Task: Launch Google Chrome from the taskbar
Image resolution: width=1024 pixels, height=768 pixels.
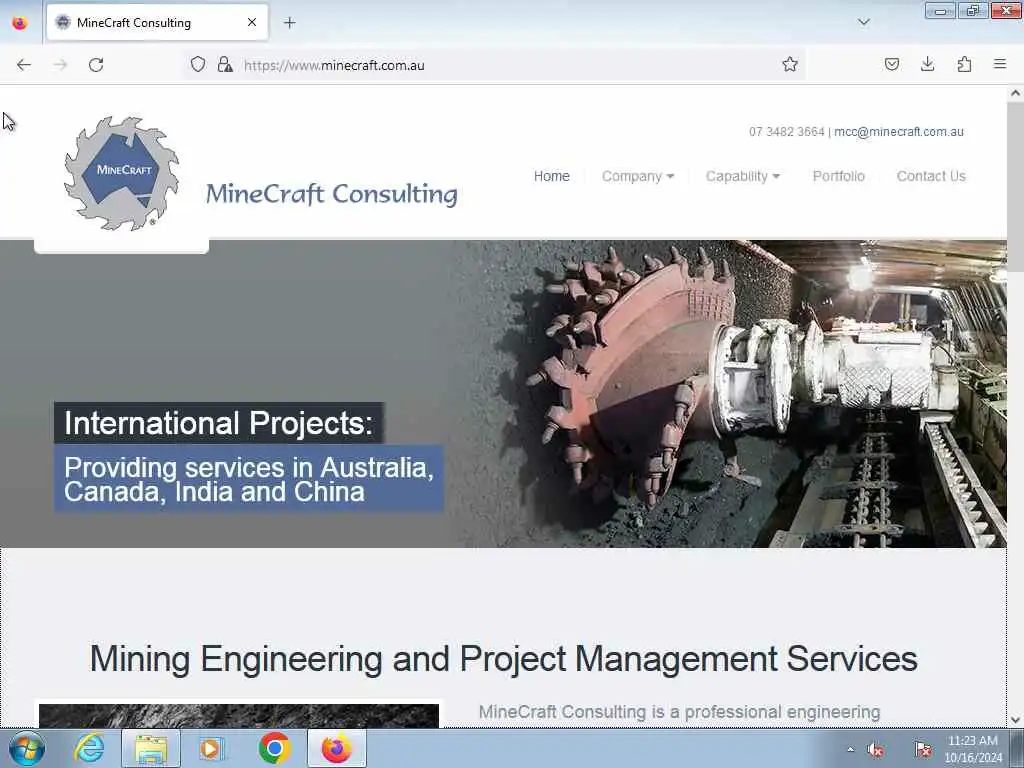Action: coord(274,748)
